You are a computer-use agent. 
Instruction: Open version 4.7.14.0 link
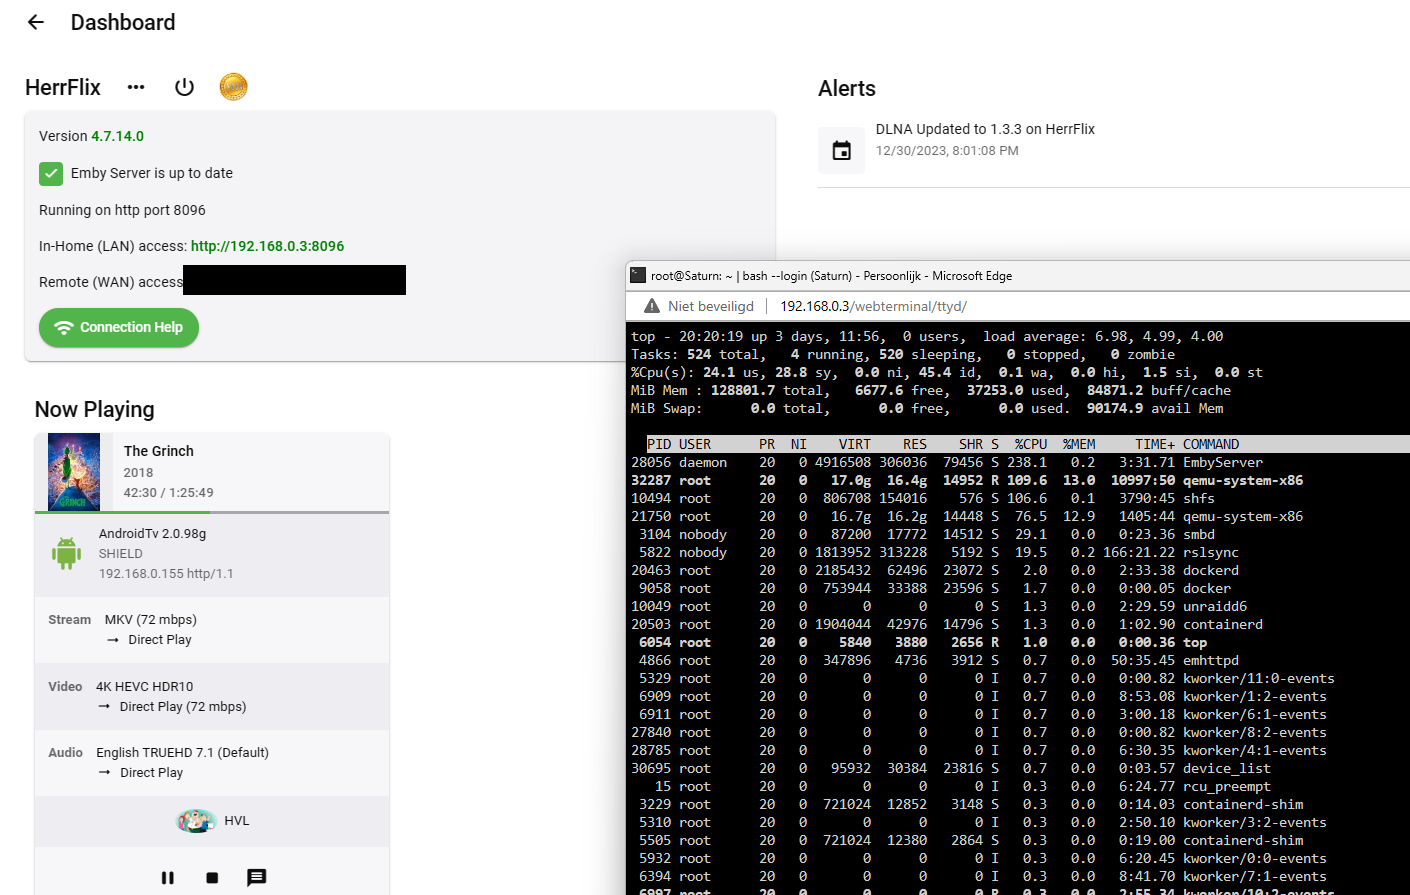(117, 136)
